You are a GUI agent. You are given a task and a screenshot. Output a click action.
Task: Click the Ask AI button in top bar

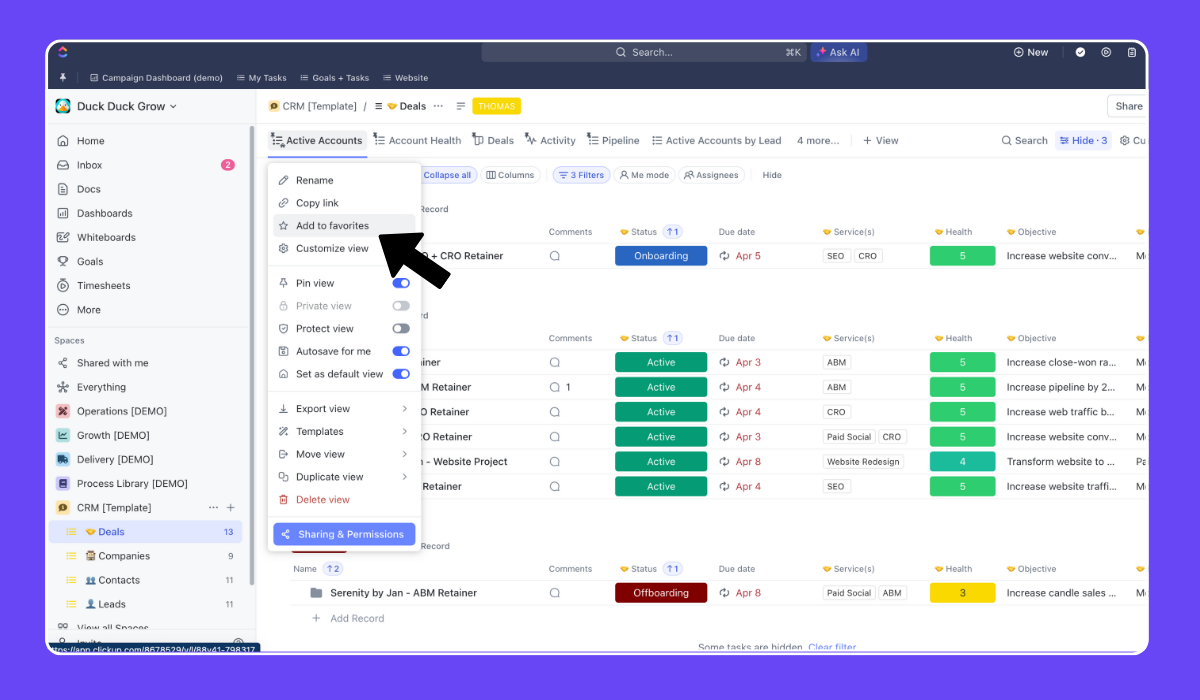pos(838,52)
